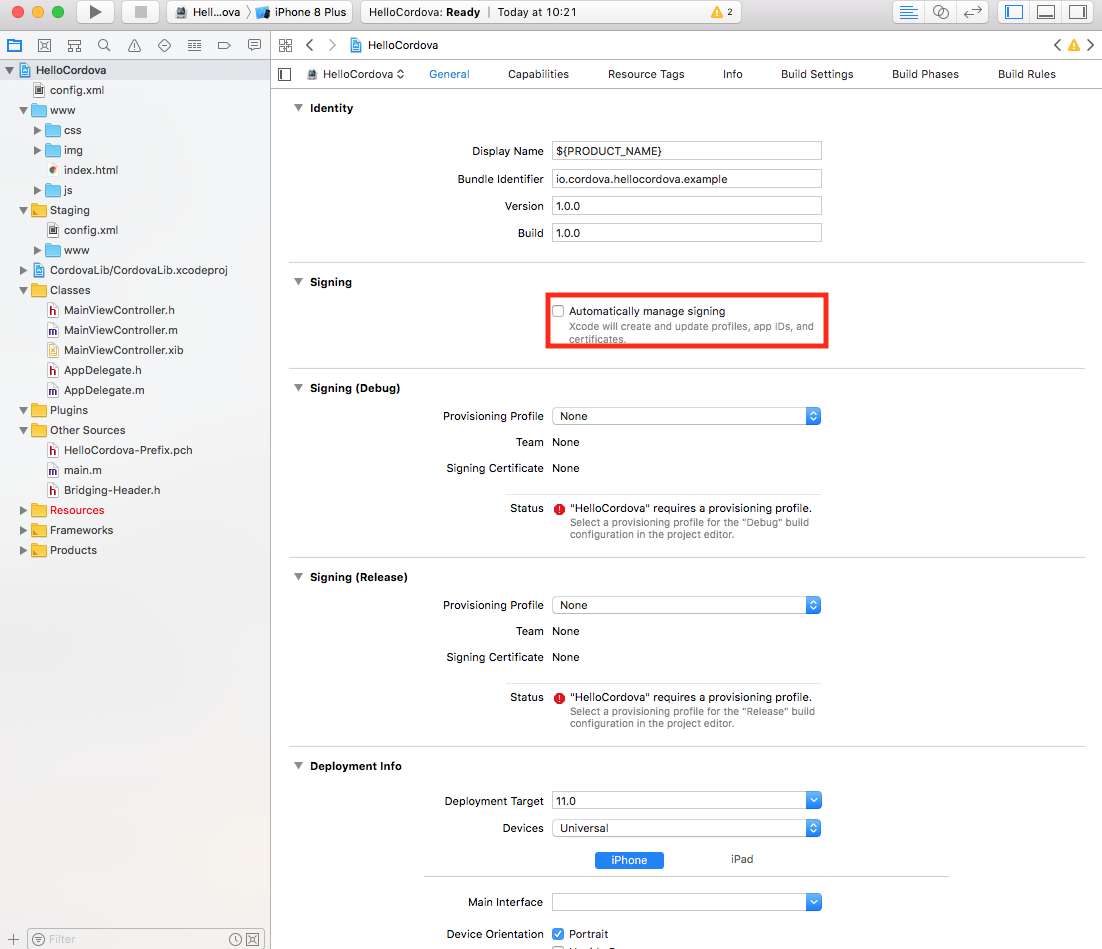Click the Bundle Identifier field
The image size is (1102, 949).
point(687,179)
